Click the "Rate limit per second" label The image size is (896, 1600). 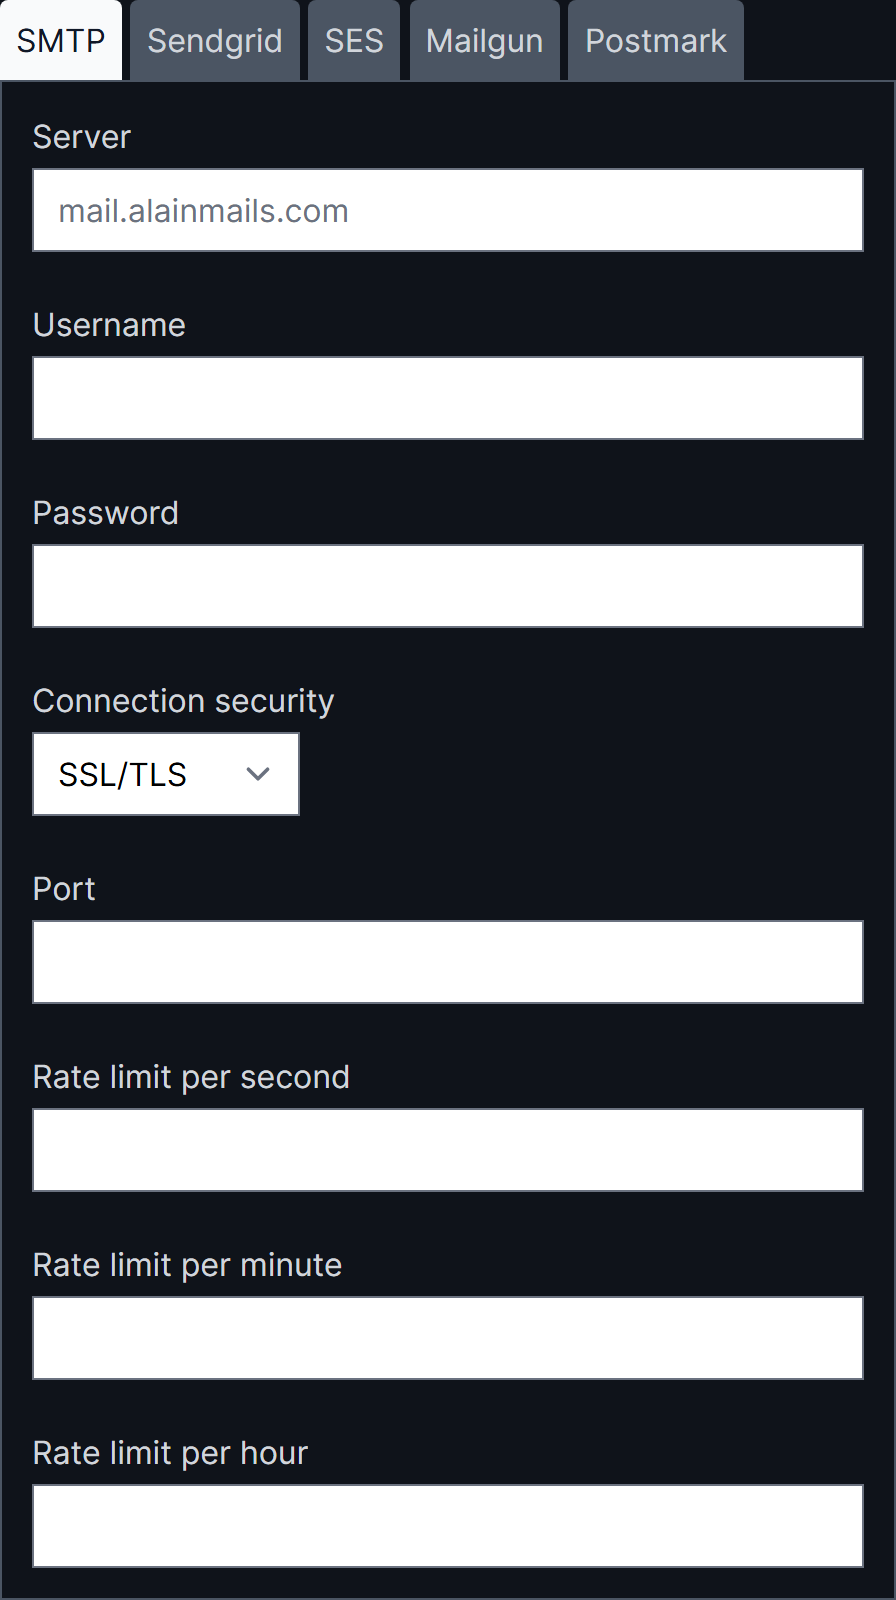coord(191,1077)
